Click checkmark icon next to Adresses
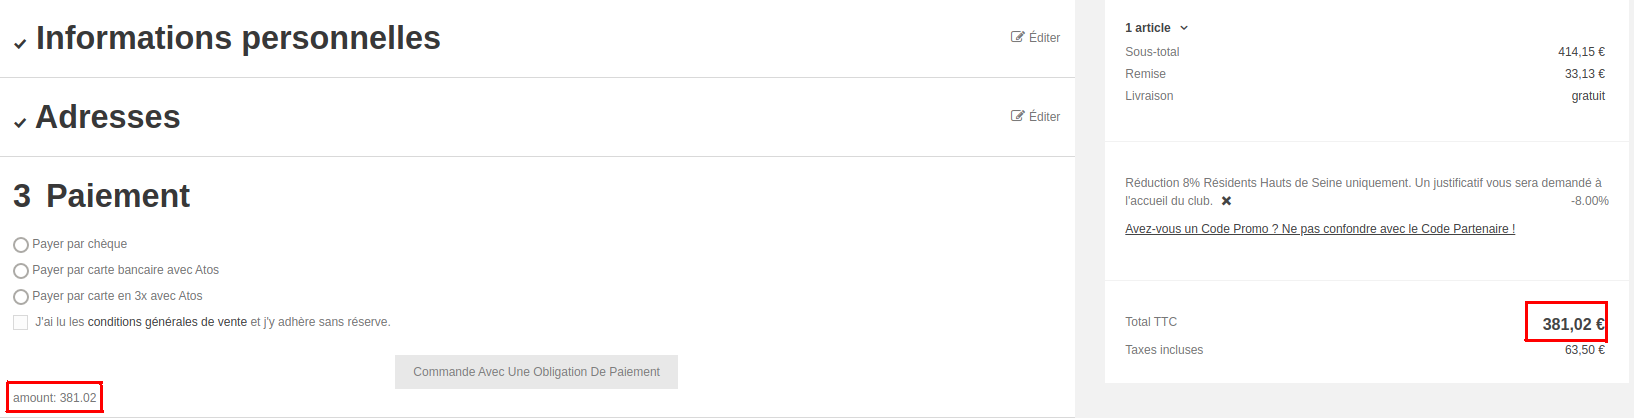 (x=20, y=123)
